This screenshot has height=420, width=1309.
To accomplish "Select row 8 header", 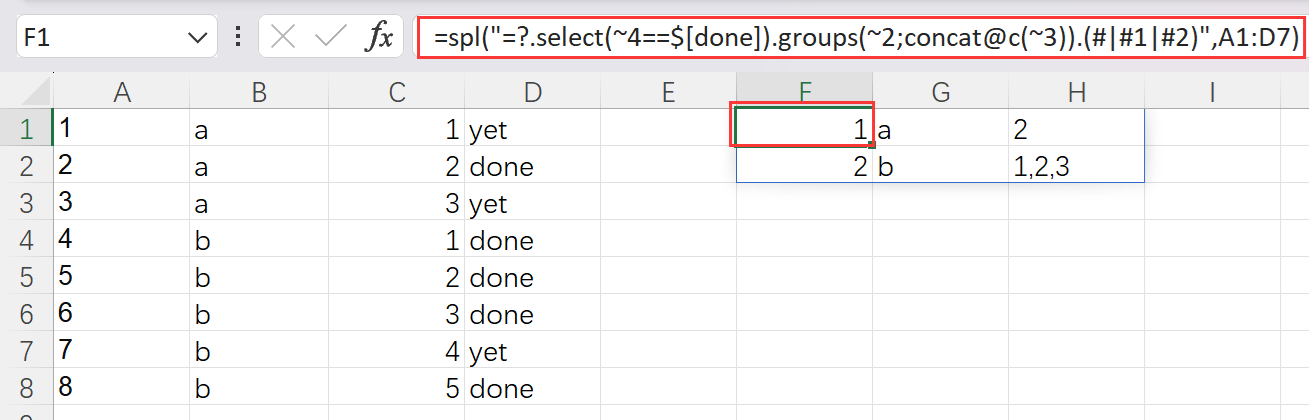I will (25, 388).
